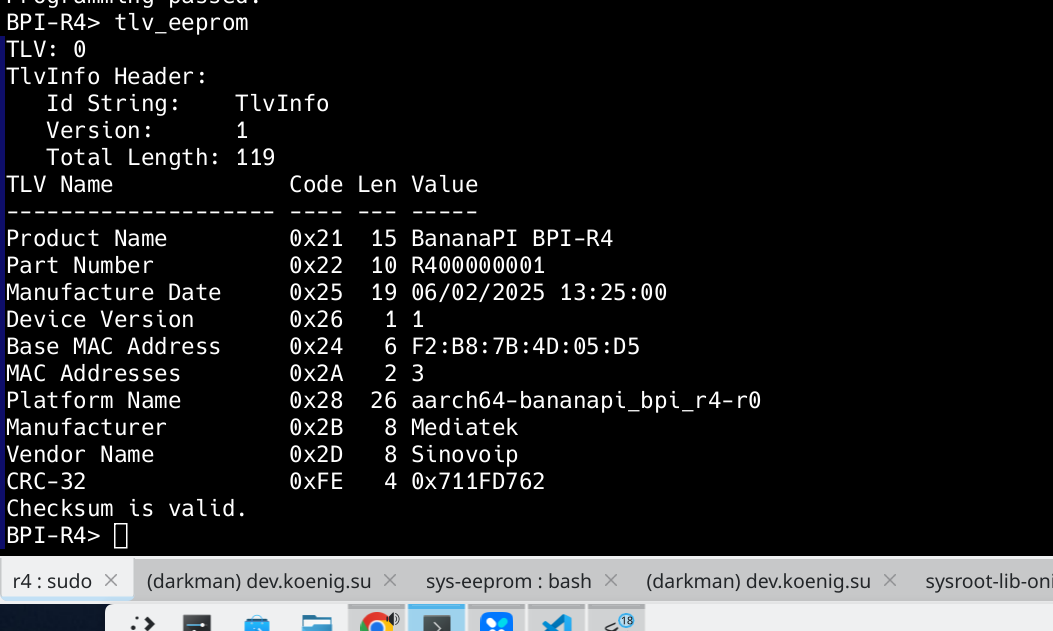Switch to second '(darkman) dev.koenig.su' tab

click(758, 581)
